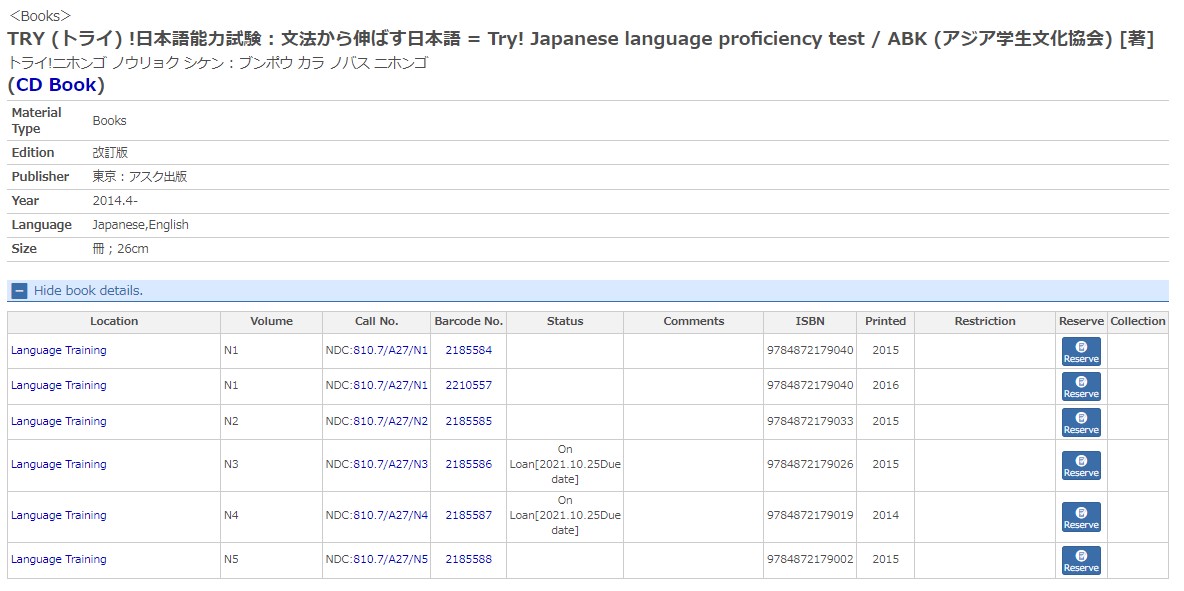Image resolution: width=1184 pixels, height=591 pixels.
Task: Reserve the N1 copy with barcode 2185584
Action: tap(1081, 352)
